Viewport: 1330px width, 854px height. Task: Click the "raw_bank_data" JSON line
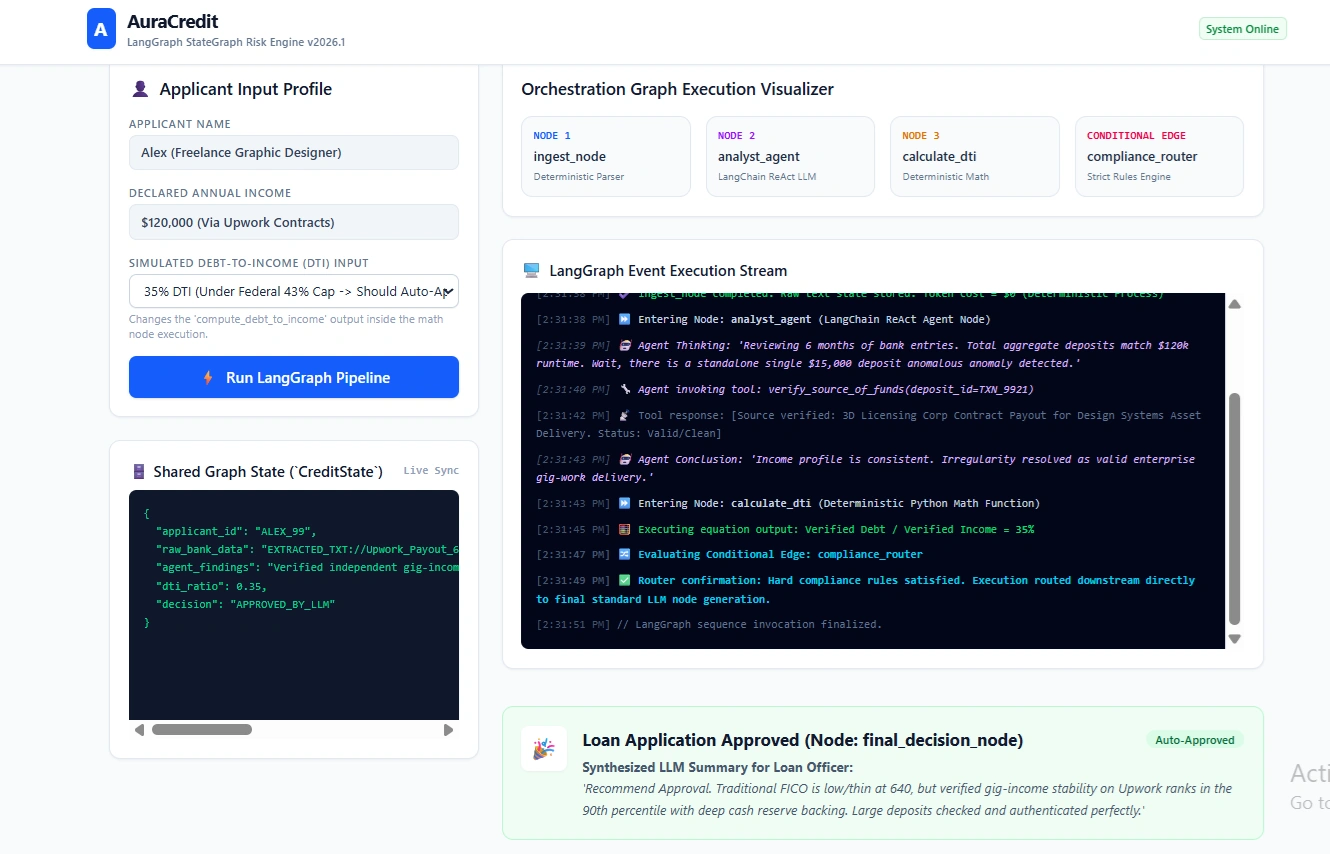(307, 549)
